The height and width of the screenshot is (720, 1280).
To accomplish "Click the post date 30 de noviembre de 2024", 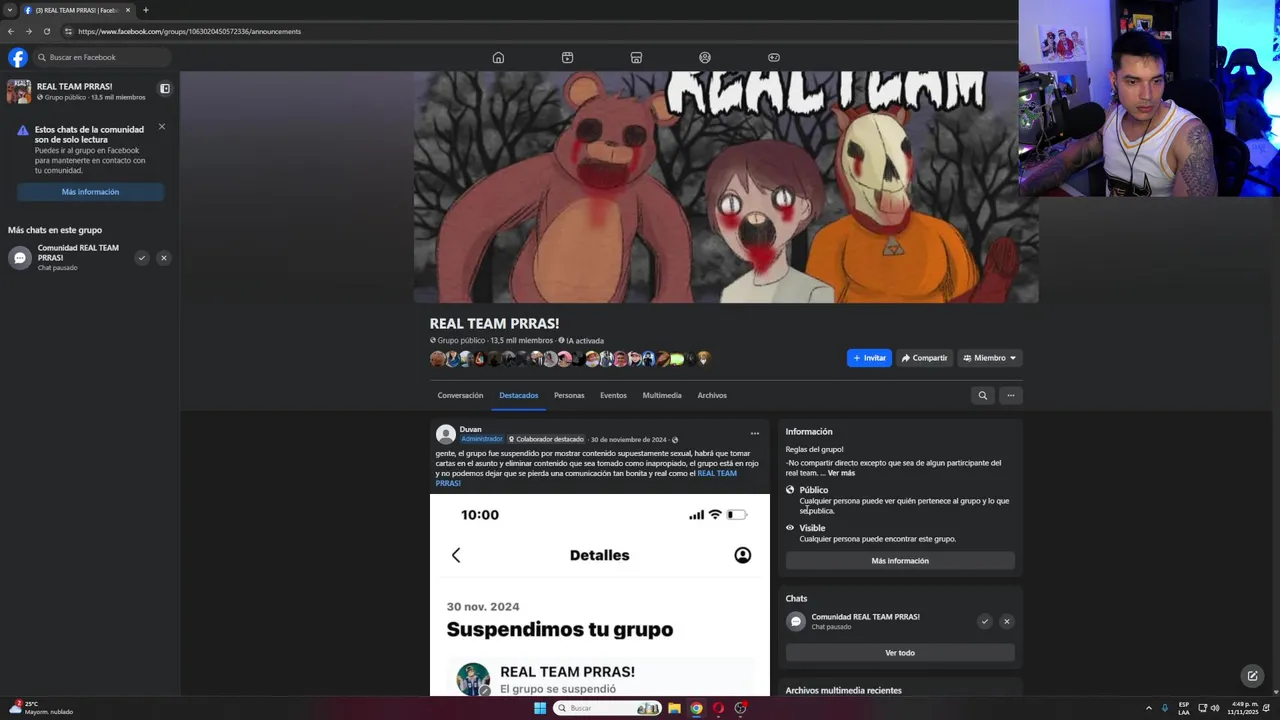I will click(x=628, y=439).
